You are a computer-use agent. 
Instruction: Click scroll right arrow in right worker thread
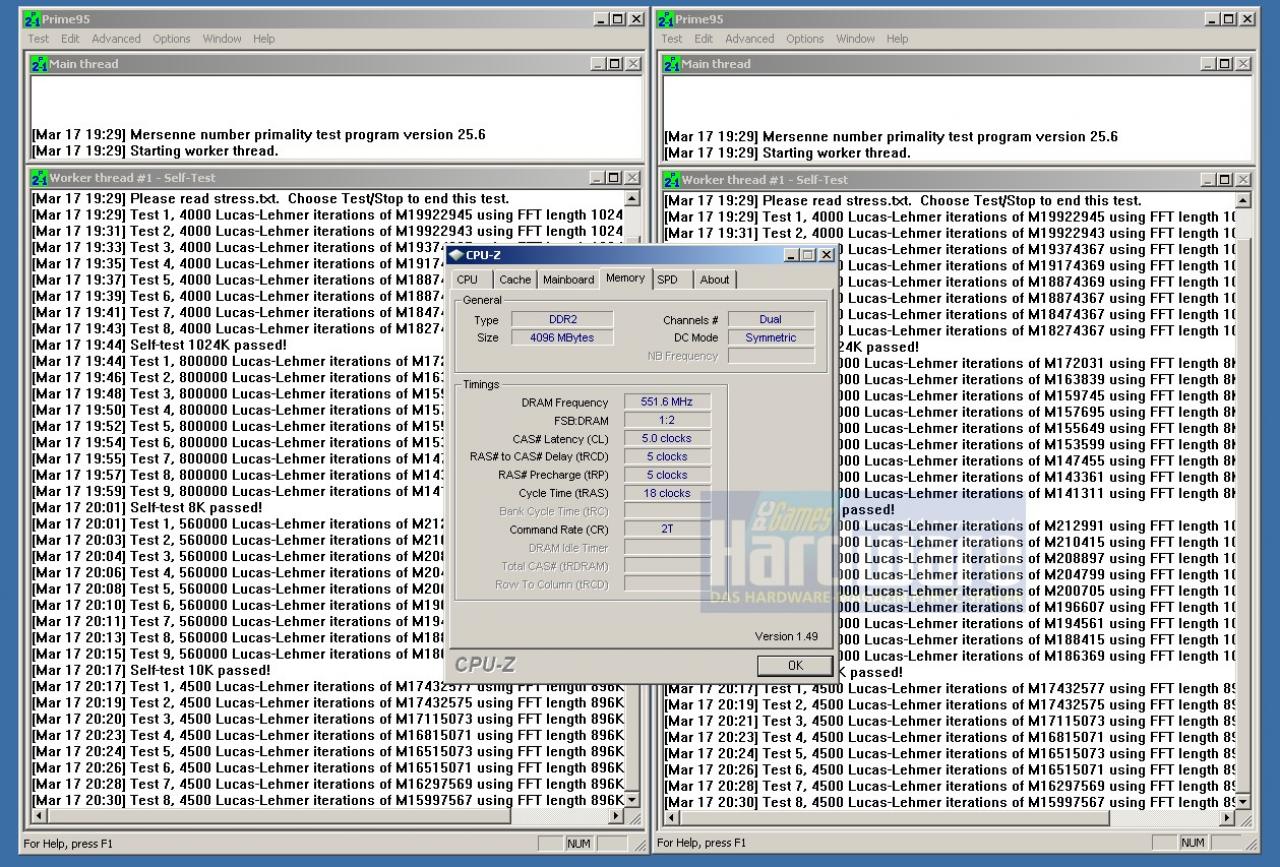1227,818
